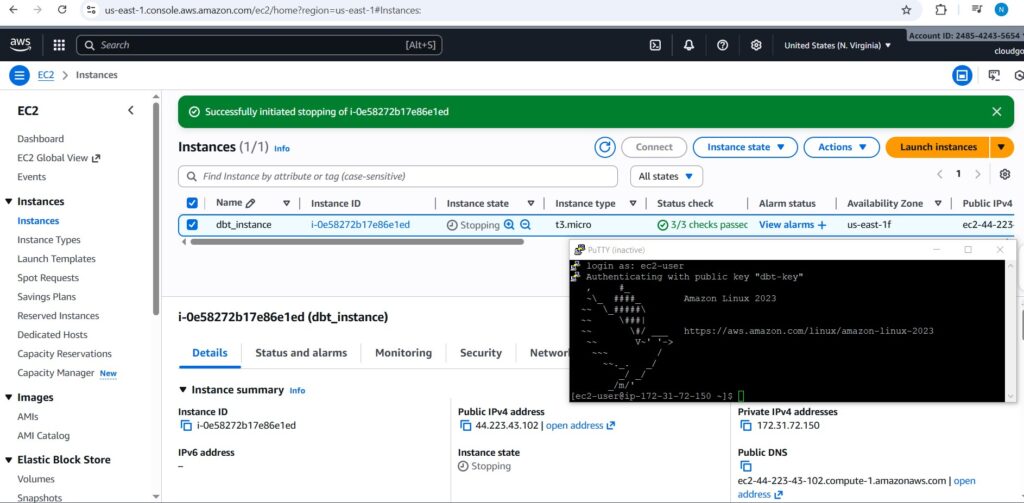This screenshot has height=503, width=1024.
Task: Collapse the Instance summary section
Action: [x=183, y=390]
